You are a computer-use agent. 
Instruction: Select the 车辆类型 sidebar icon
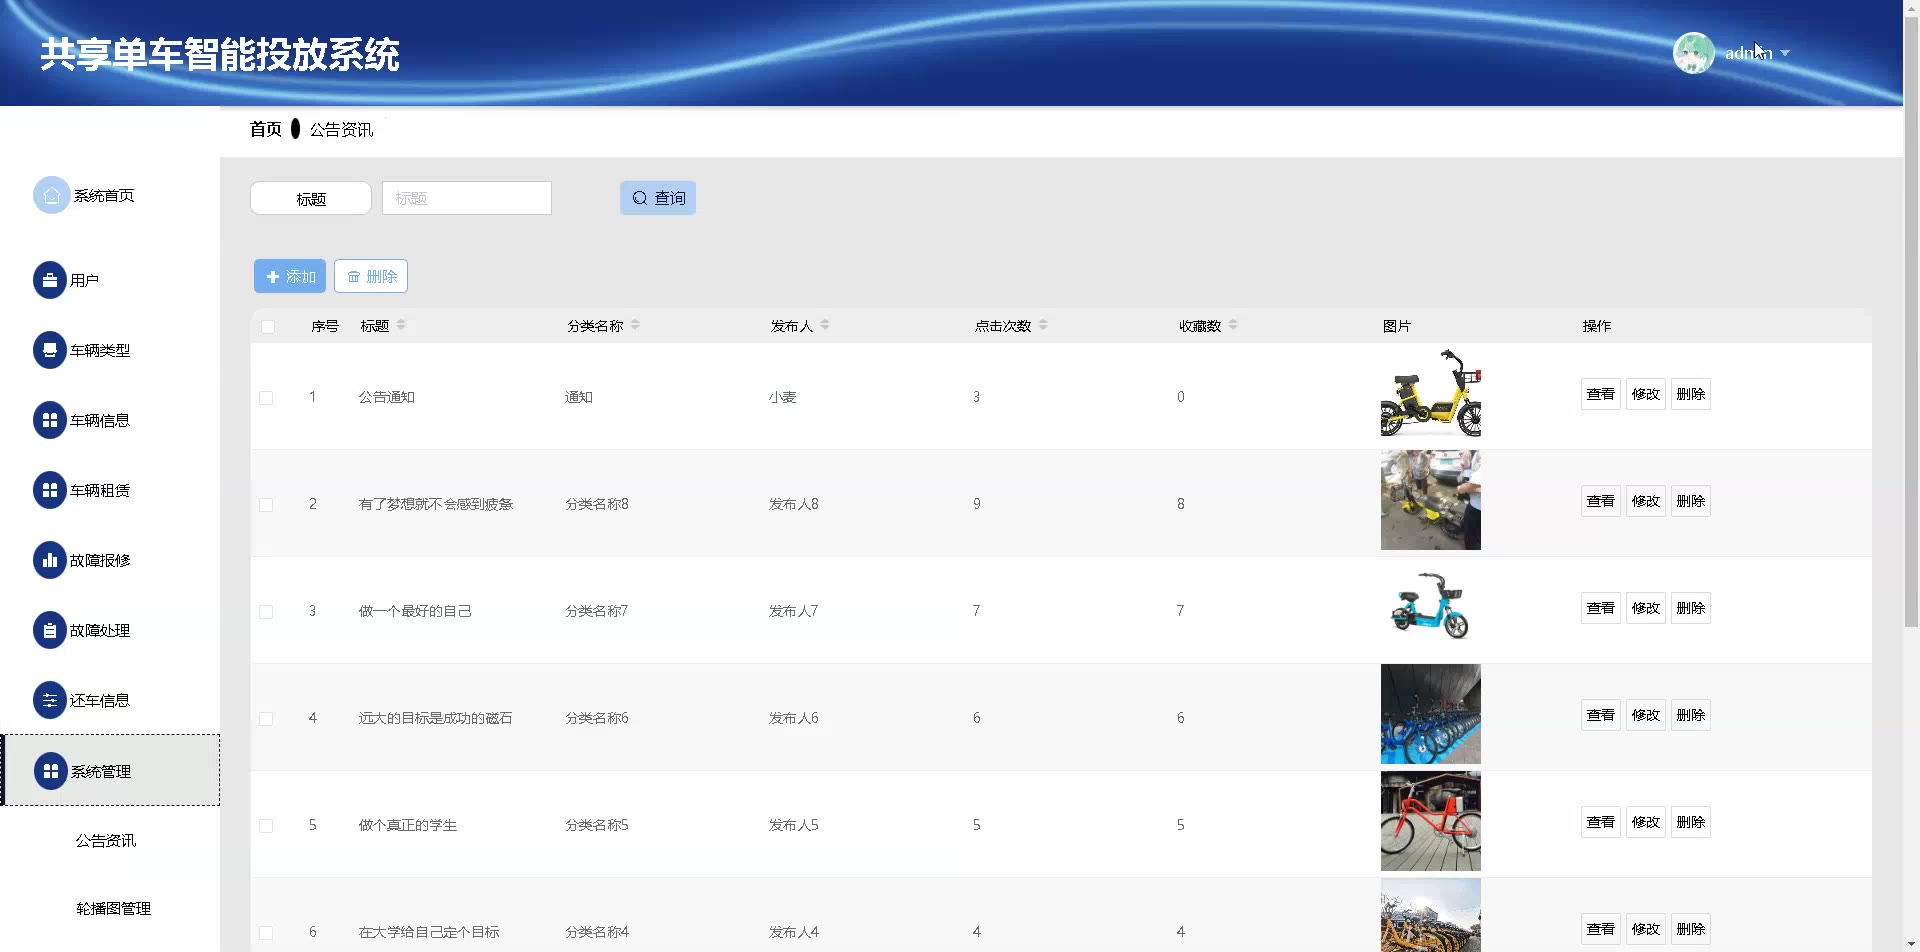pyautogui.click(x=49, y=350)
